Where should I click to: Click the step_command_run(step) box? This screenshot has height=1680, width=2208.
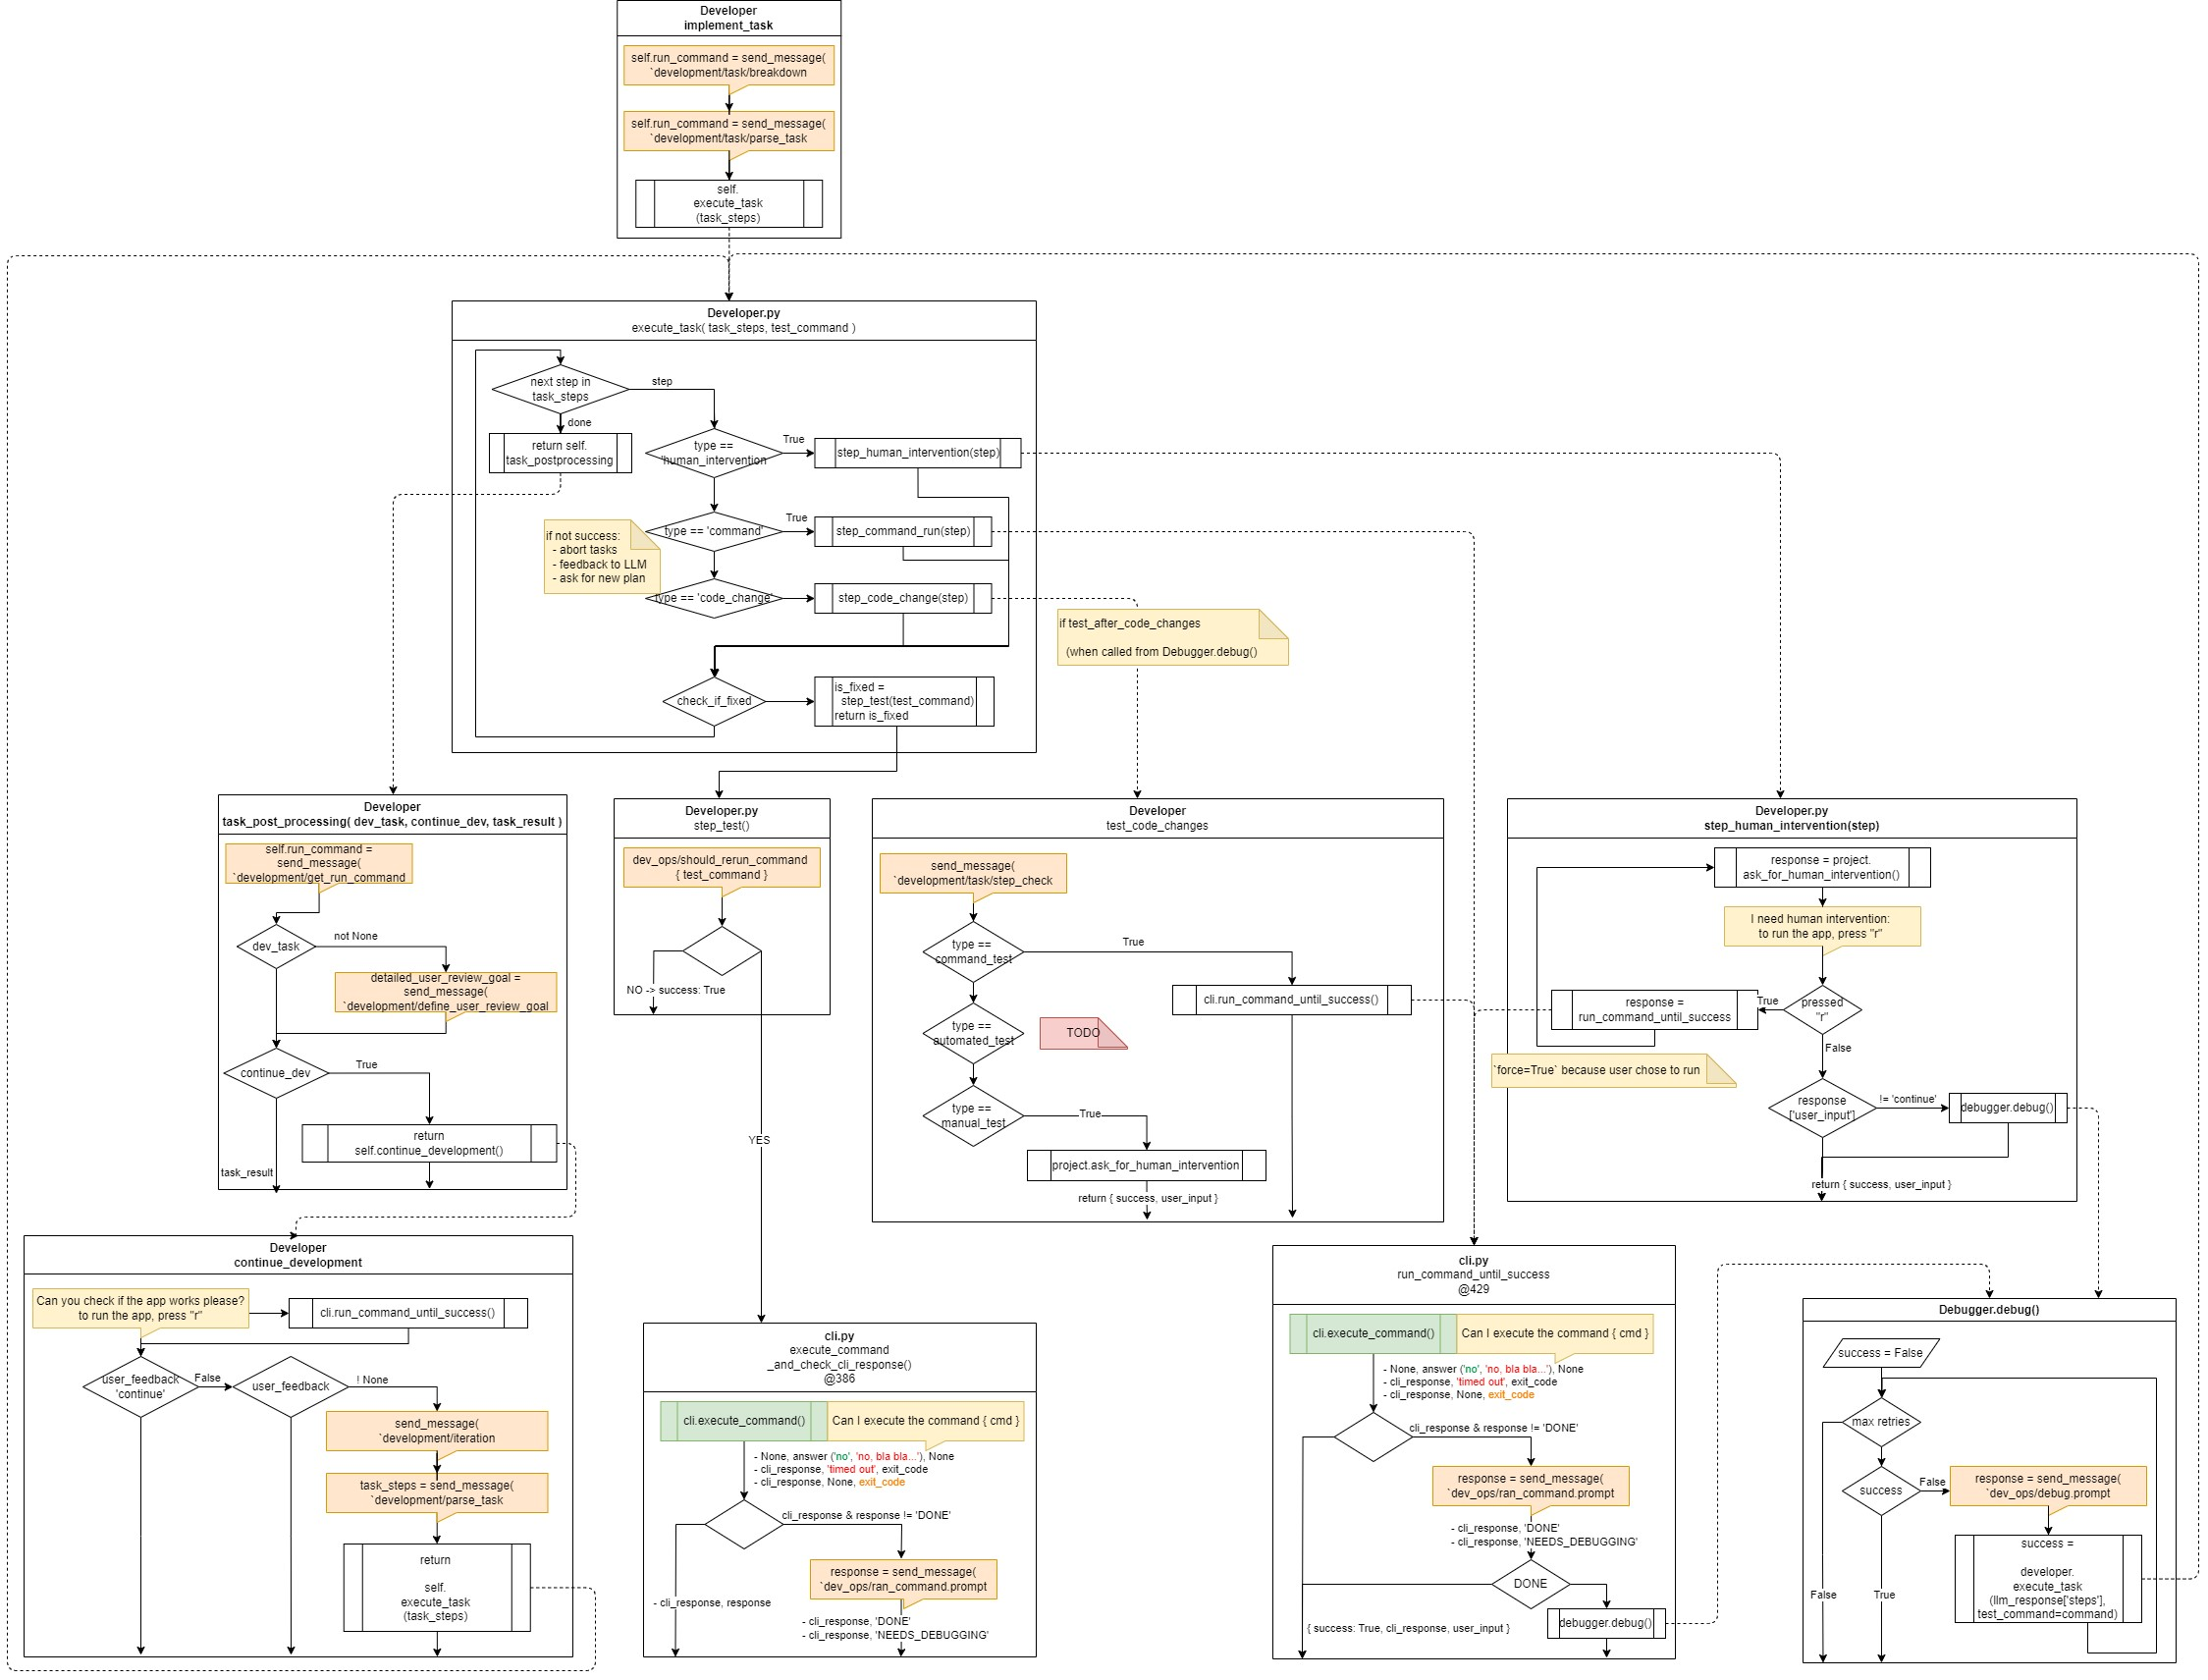pyautogui.click(x=903, y=531)
